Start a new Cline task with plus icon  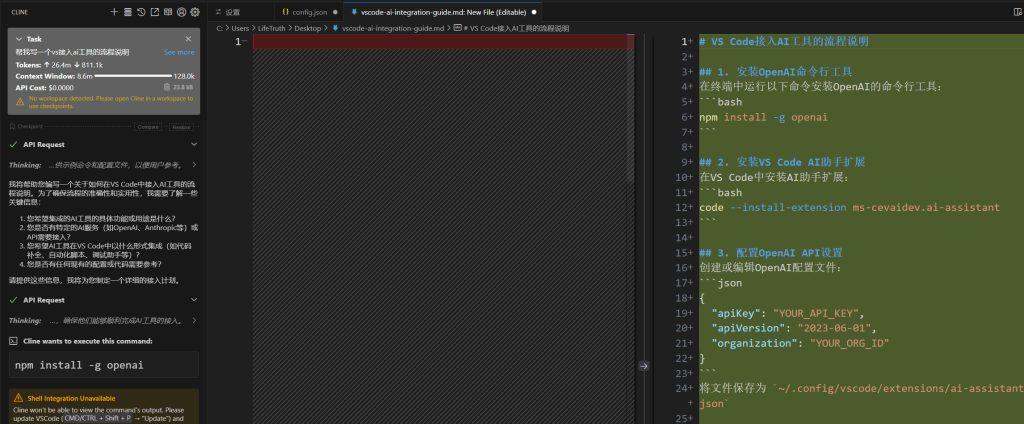(x=114, y=12)
